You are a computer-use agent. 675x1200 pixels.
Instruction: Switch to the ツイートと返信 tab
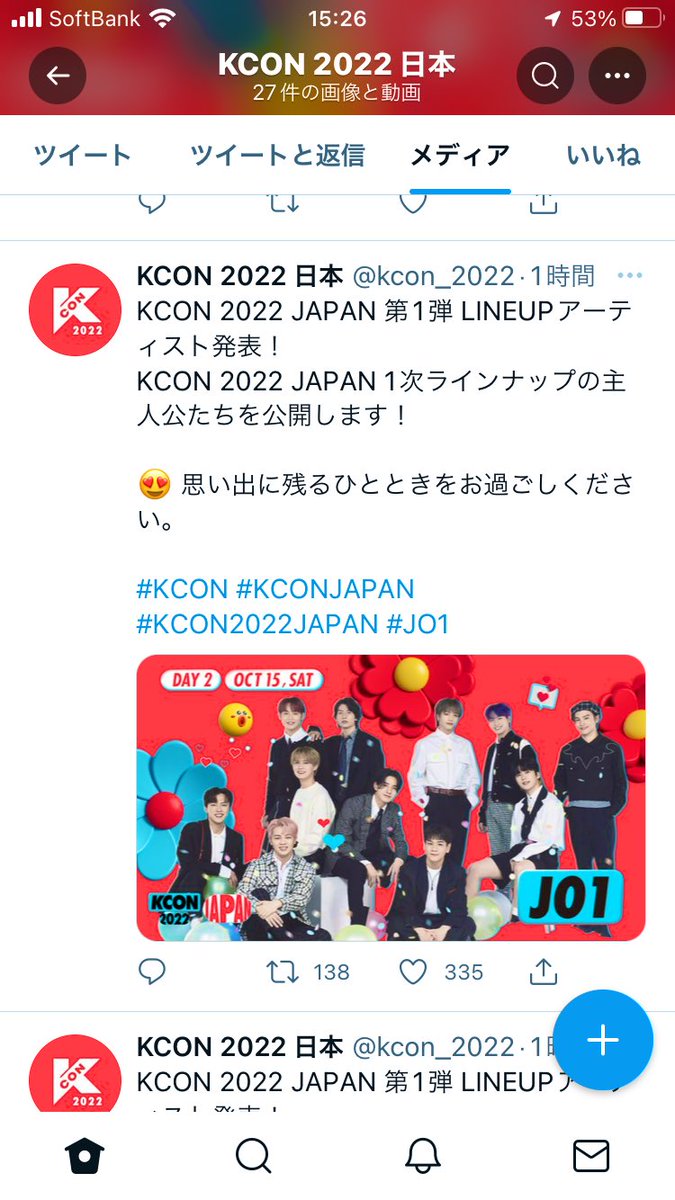[277, 155]
